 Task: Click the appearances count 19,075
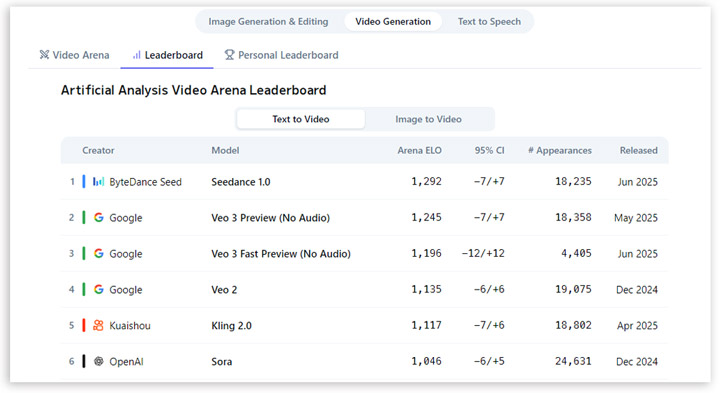click(x=573, y=289)
